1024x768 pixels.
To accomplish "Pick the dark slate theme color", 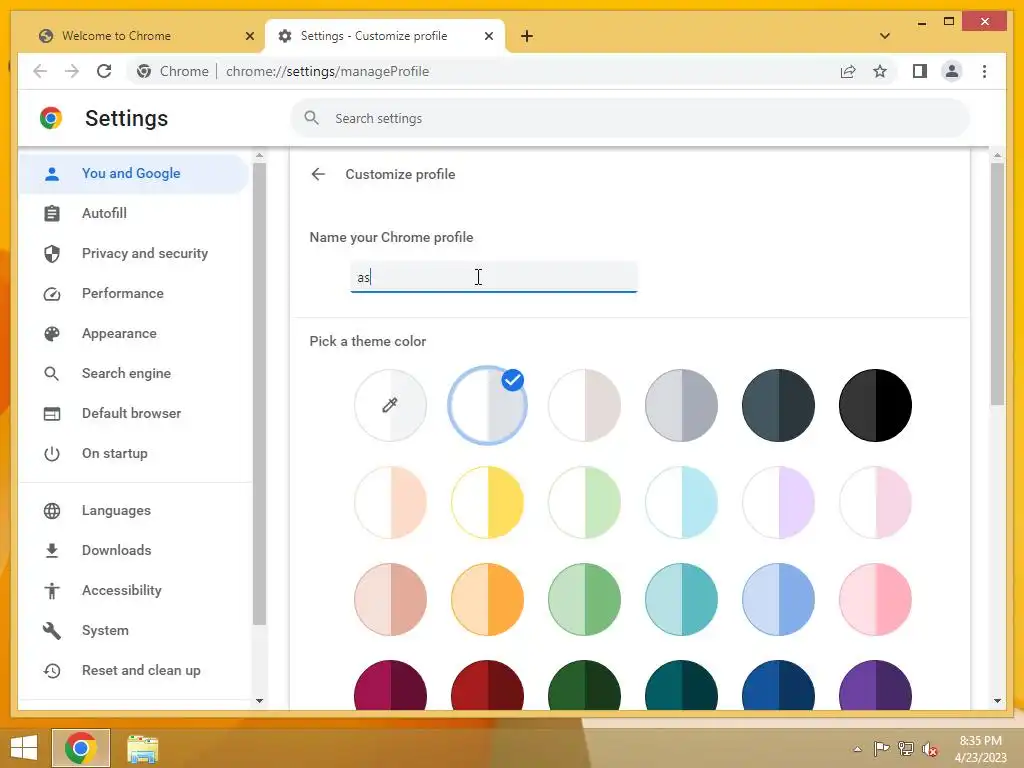I will (x=778, y=406).
